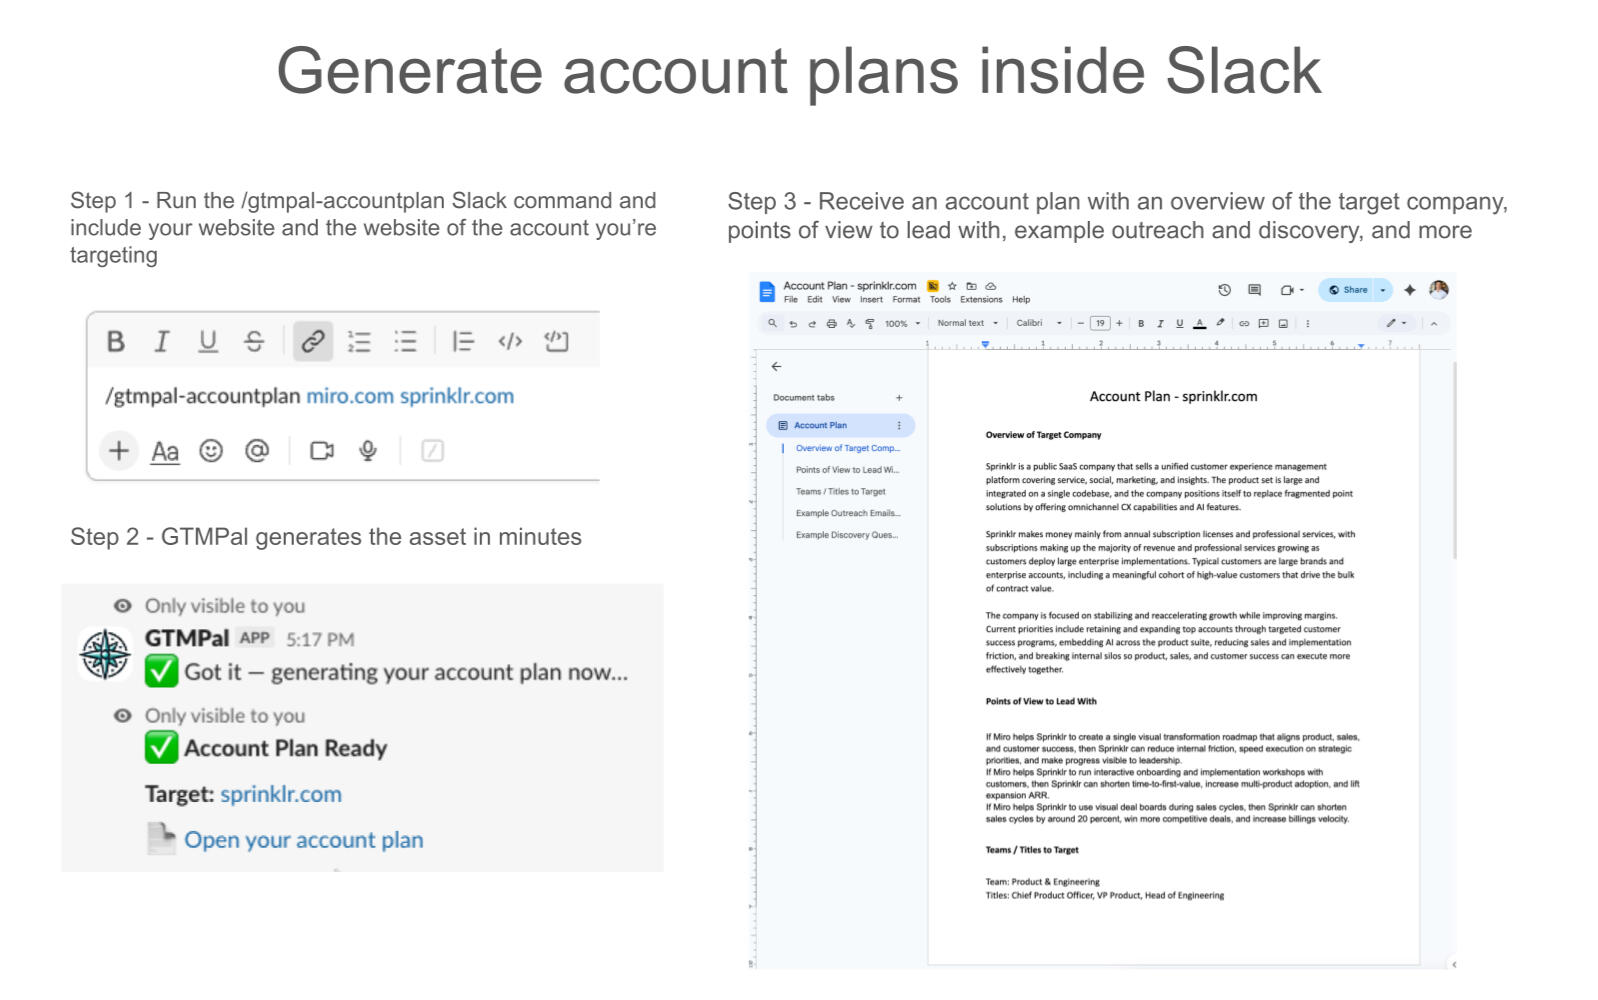Click the microphone audio clip icon

pyautogui.click(x=368, y=451)
